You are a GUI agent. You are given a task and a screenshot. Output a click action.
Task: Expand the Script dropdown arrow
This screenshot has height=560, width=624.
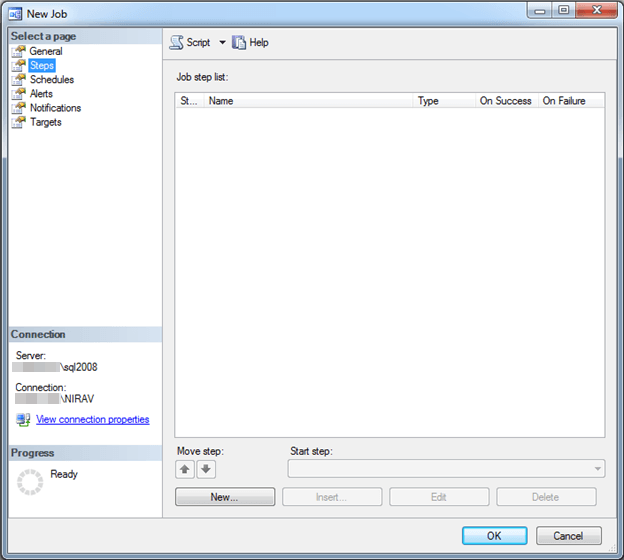click(222, 42)
